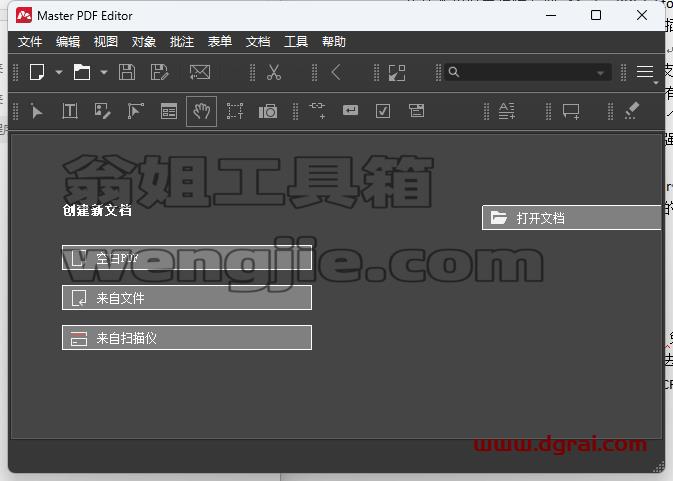Click the Cut scissors icon

274,72
